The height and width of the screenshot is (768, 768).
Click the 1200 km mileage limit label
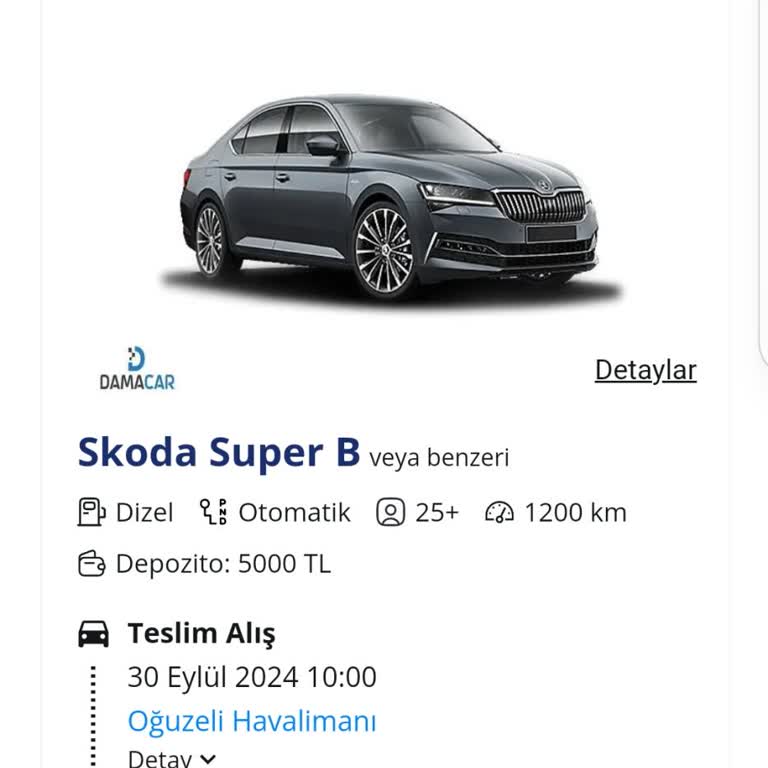[575, 513]
